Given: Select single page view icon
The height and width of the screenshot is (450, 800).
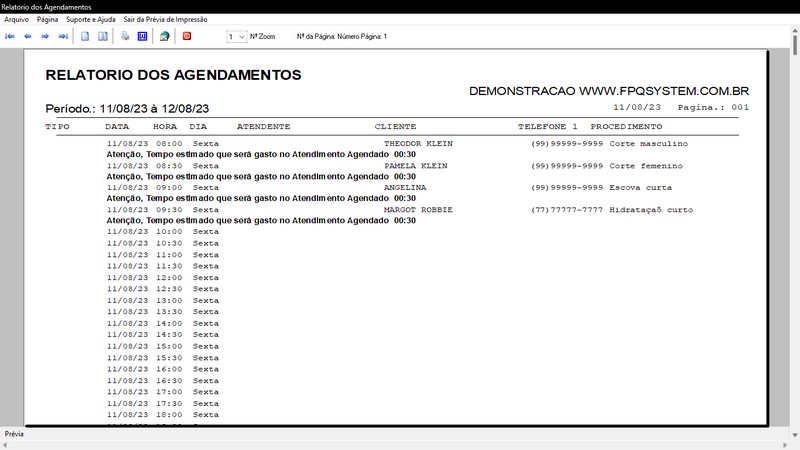Looking at the screenshot, I should [85, 36].
